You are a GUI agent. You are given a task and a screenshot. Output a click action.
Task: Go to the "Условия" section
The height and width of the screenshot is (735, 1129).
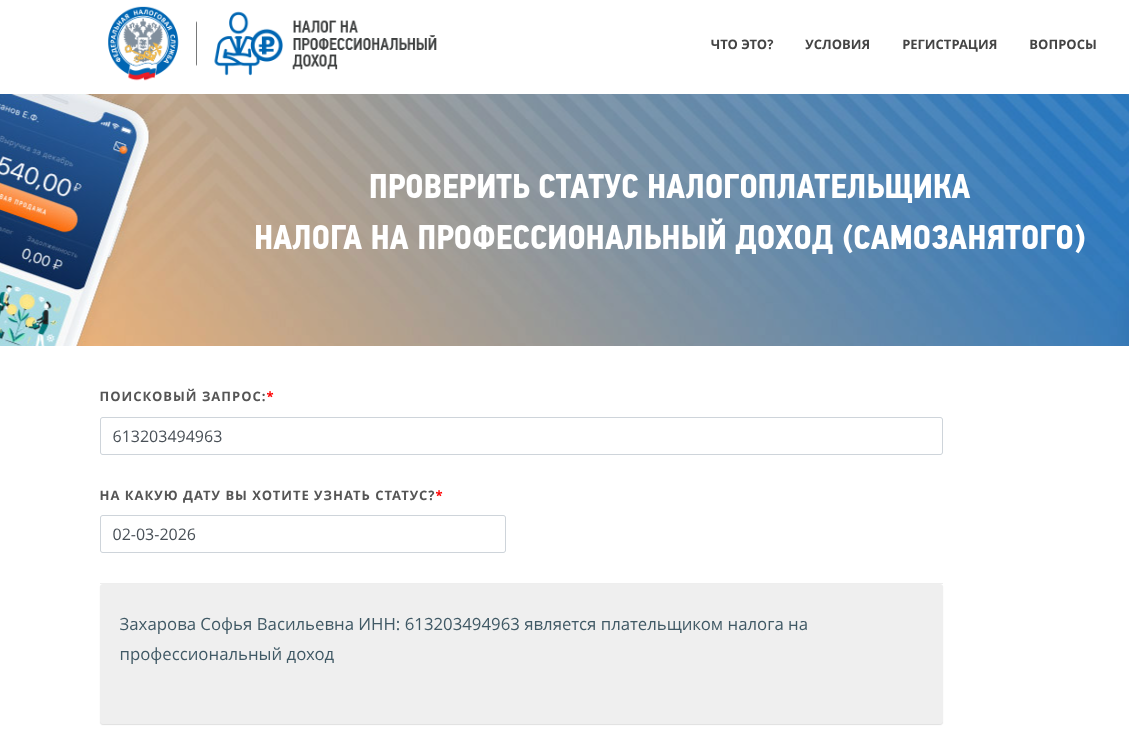837,44
